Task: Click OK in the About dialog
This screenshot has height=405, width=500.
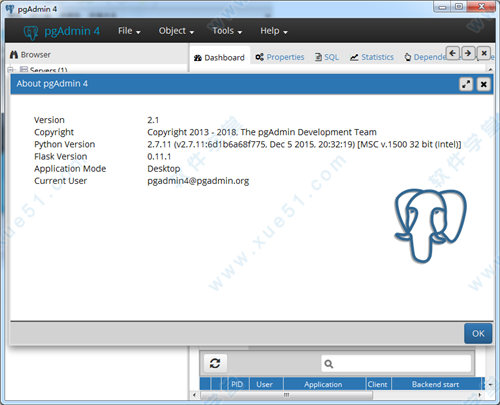Action: (478, 333)
